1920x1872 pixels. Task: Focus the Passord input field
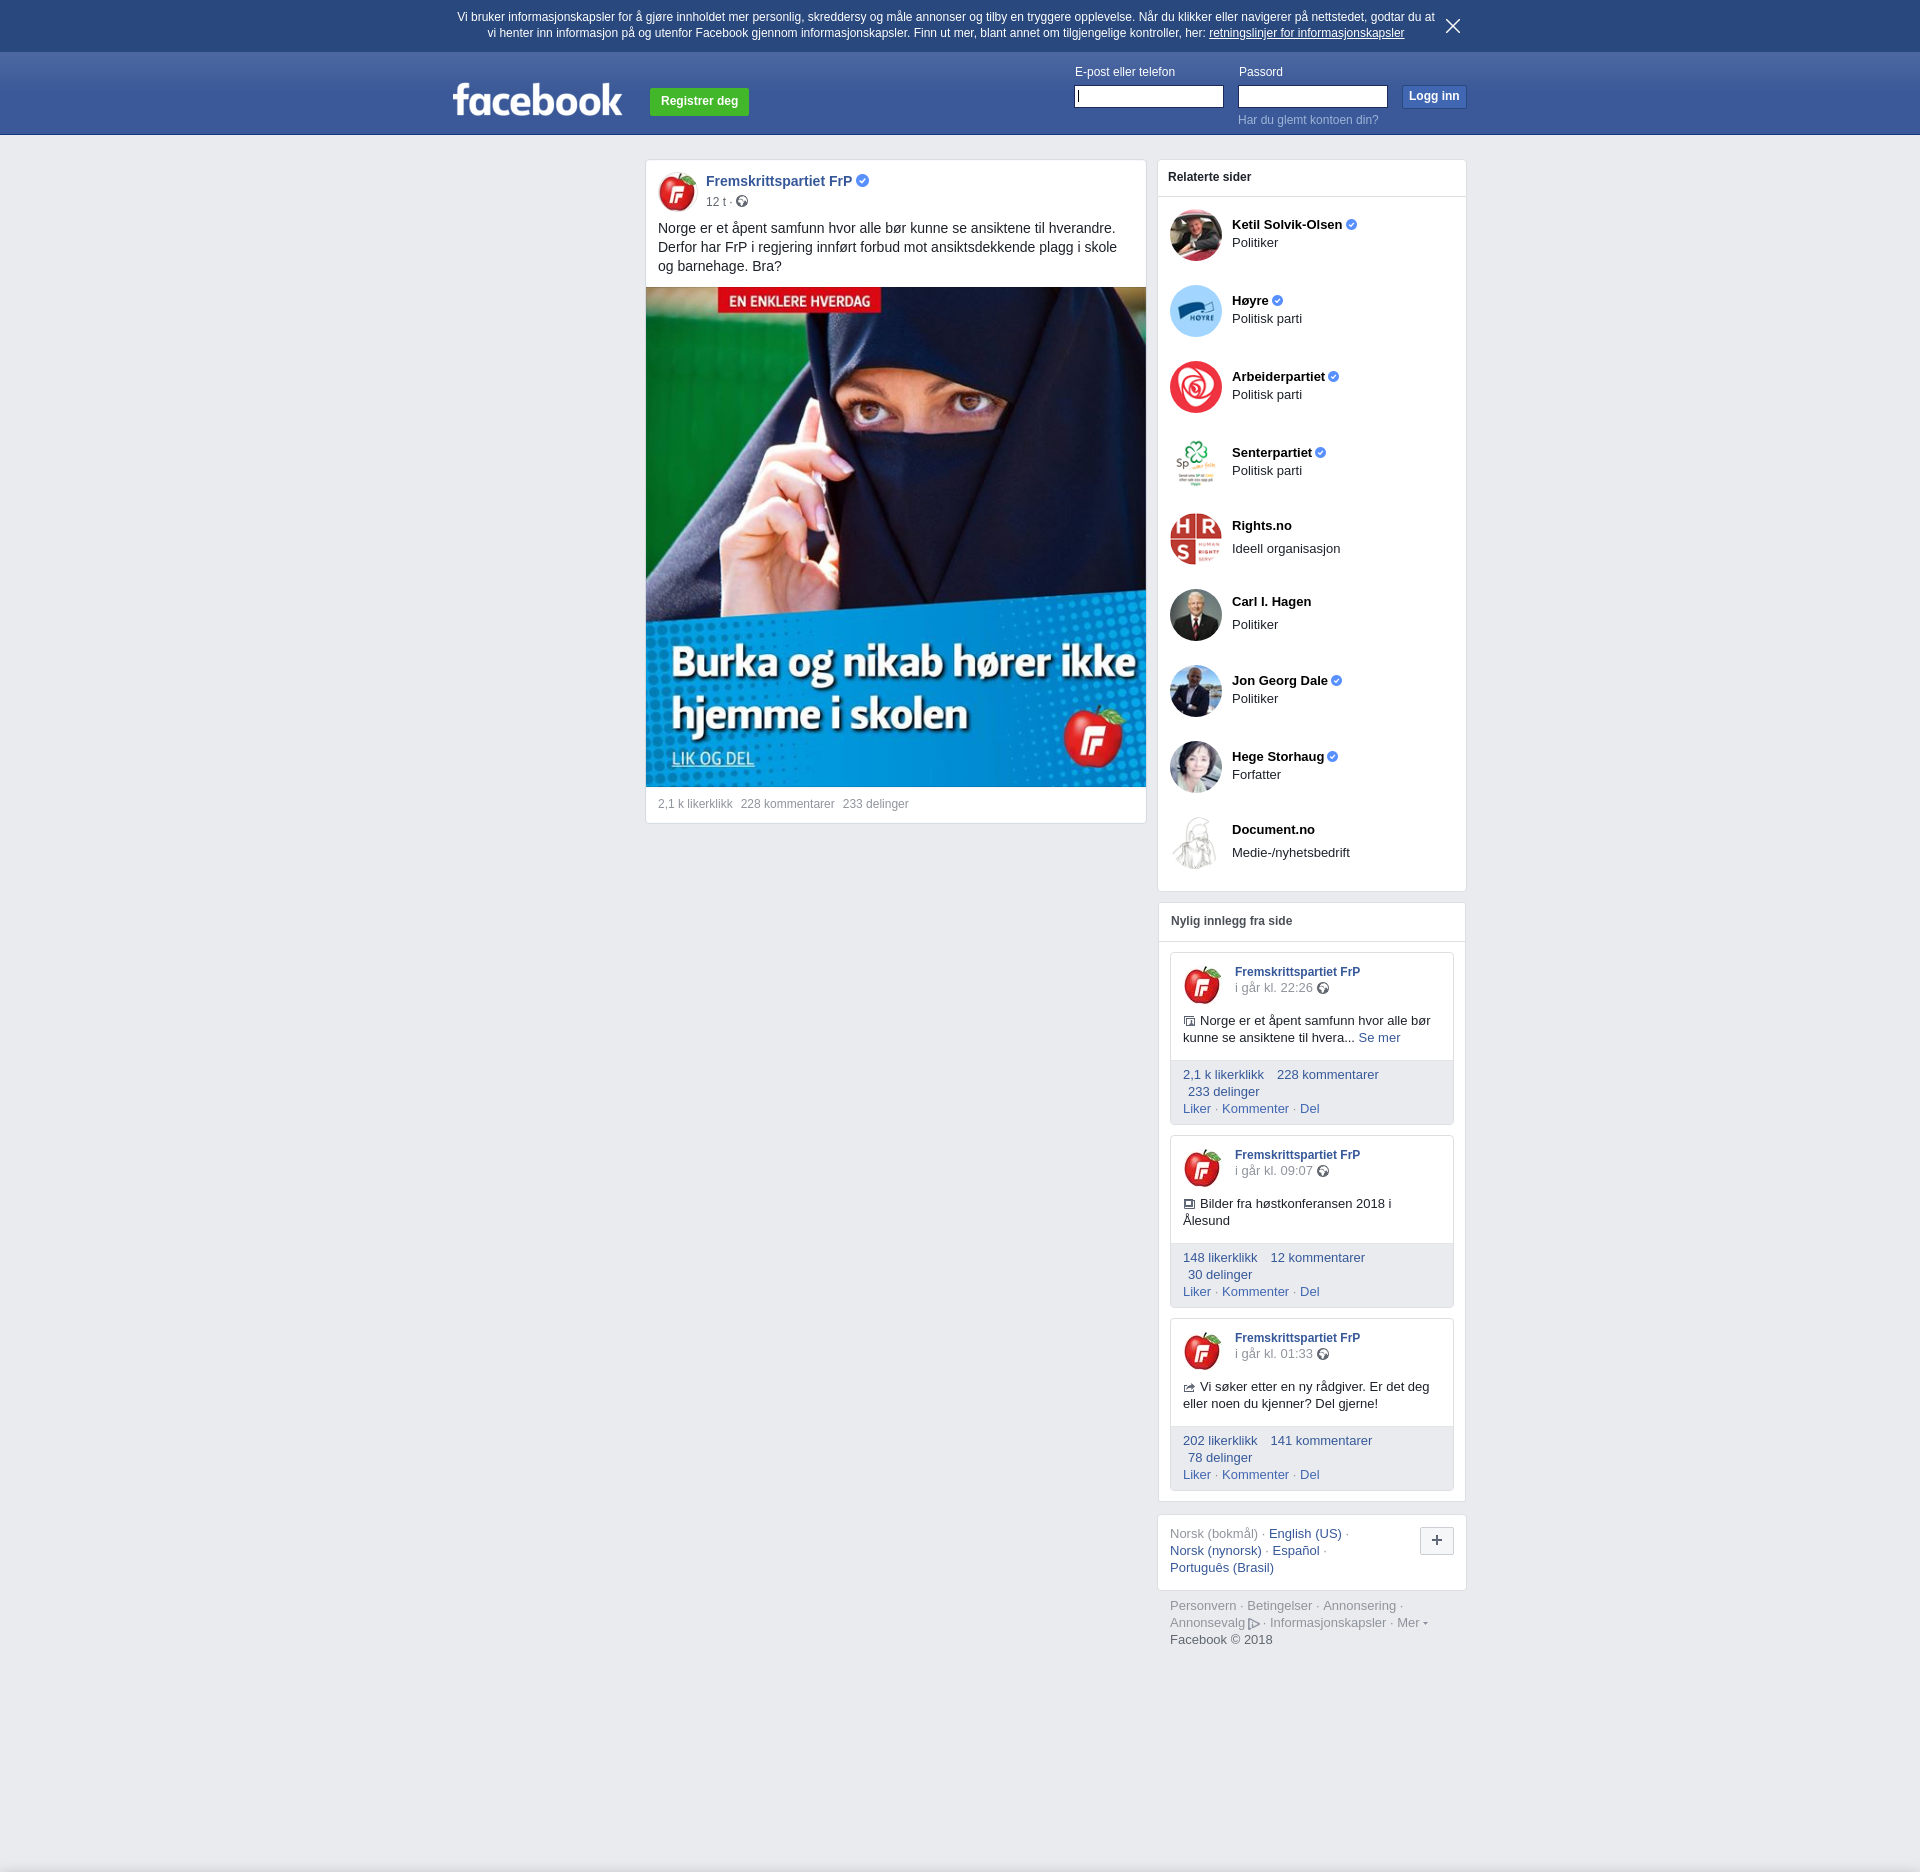tap(1313, 96)
